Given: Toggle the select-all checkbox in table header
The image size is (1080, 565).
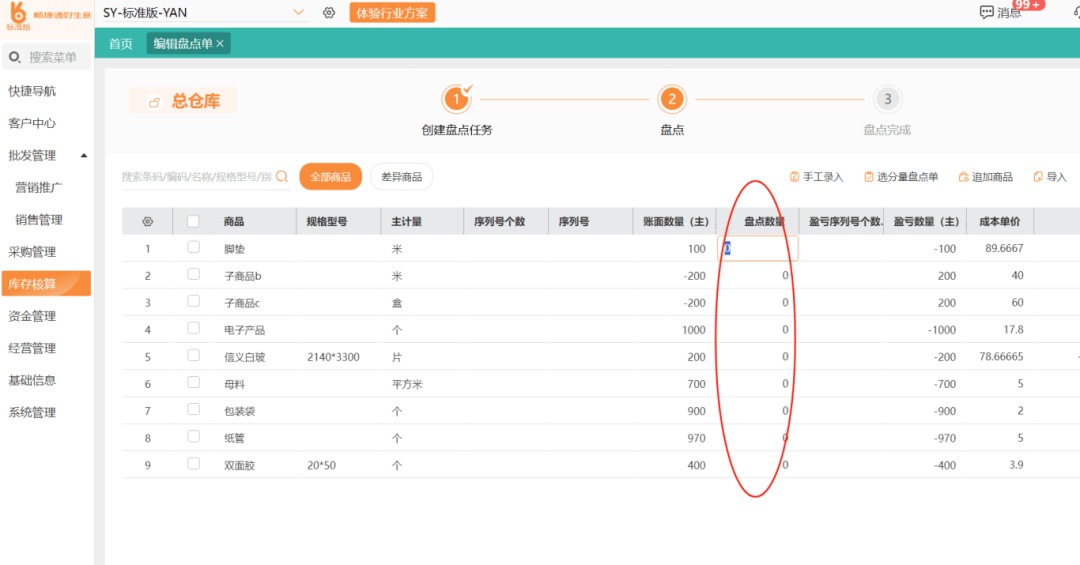Looking at the screenshot, I should point(193,221).
